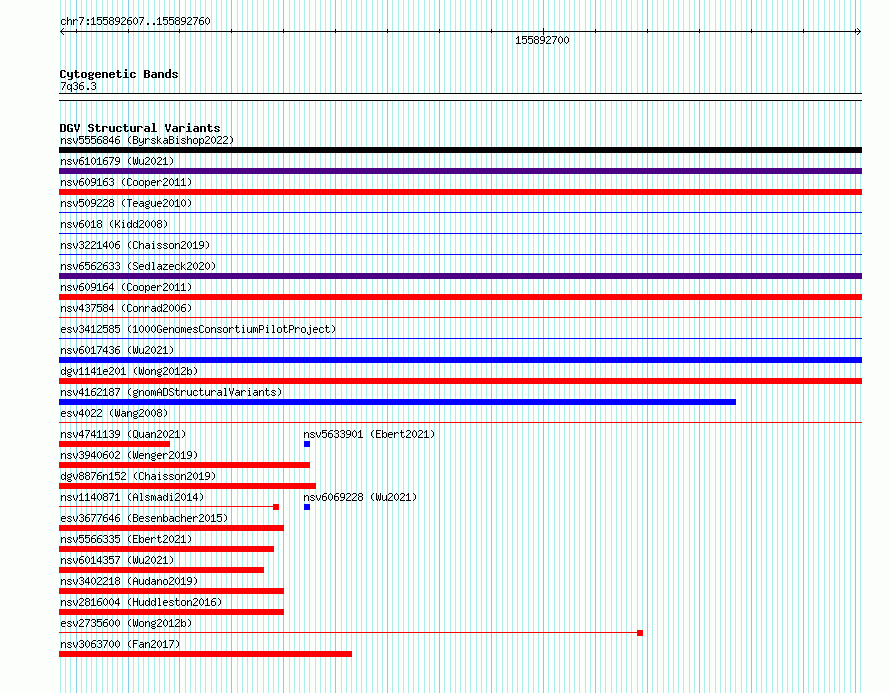Click nsv6018 (Kidd2008) label
The image size is (890, 693).
click(x=114, y=224)
